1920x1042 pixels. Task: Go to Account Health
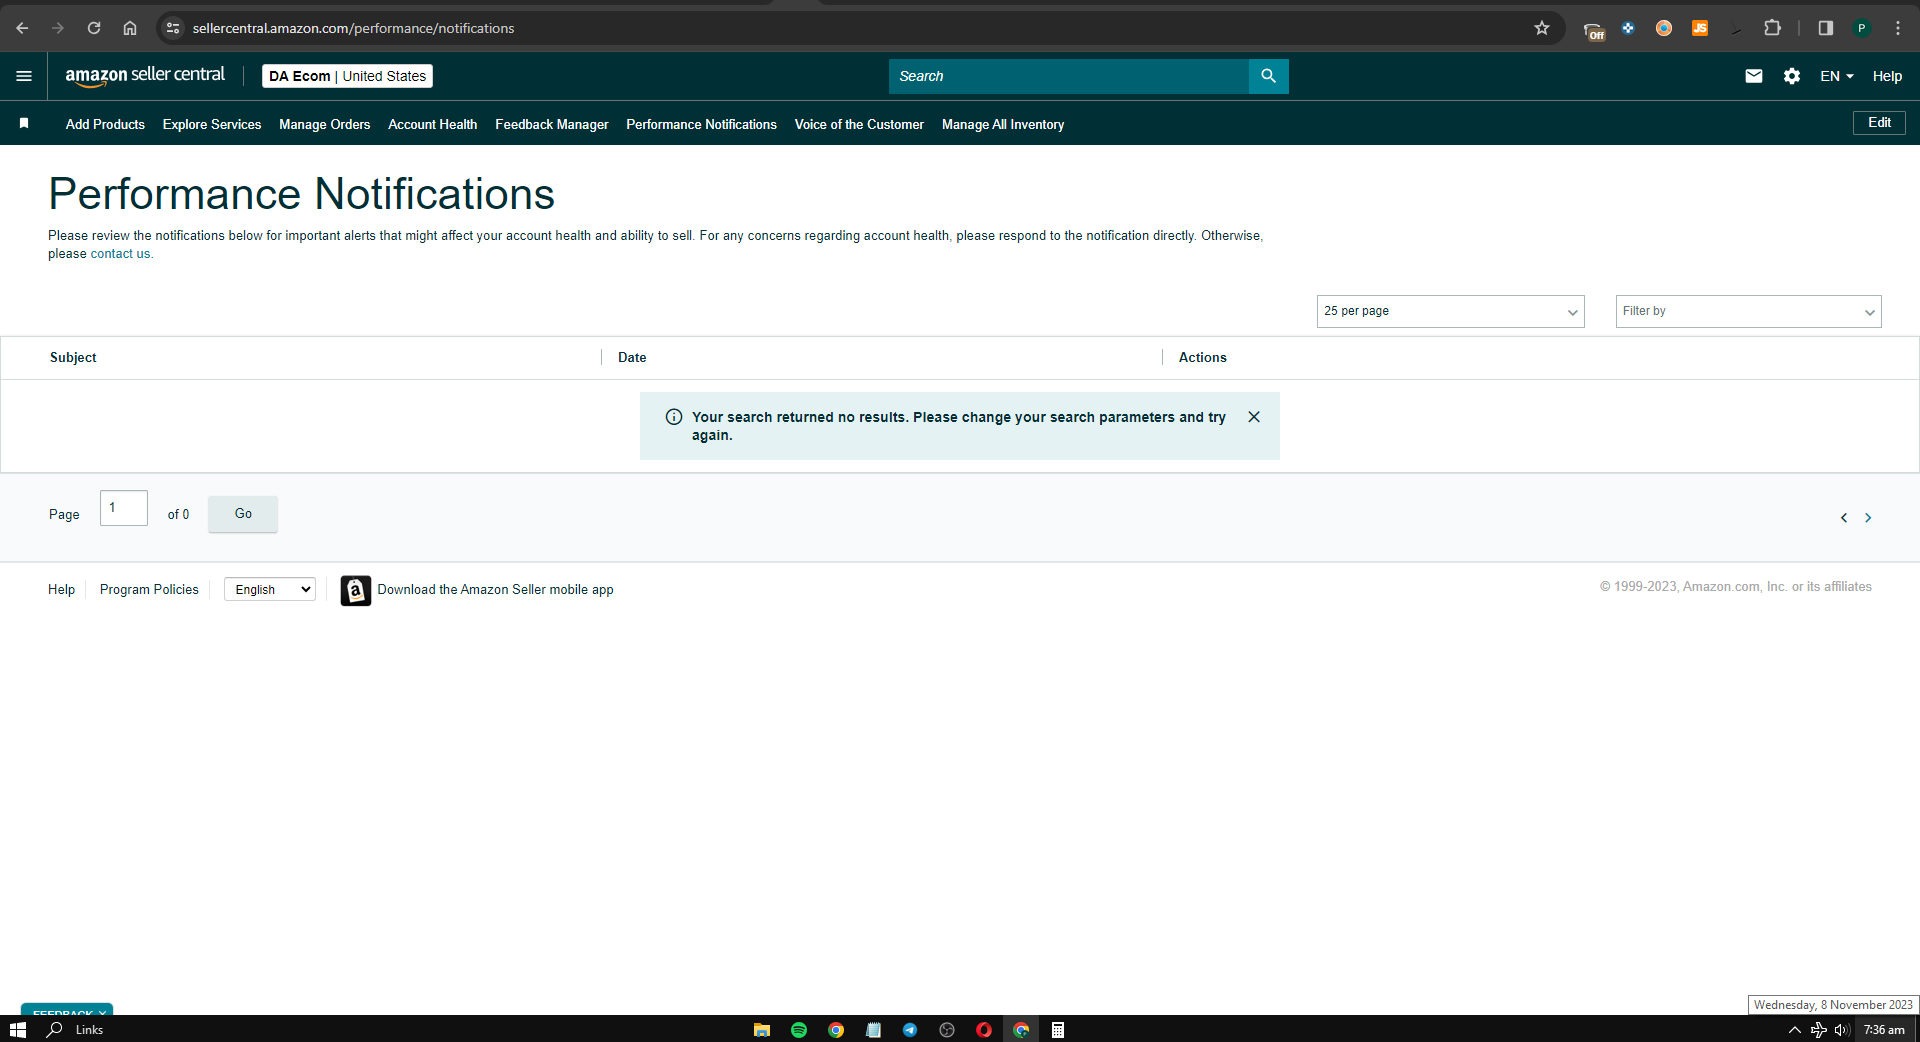[x=432, y=124]
